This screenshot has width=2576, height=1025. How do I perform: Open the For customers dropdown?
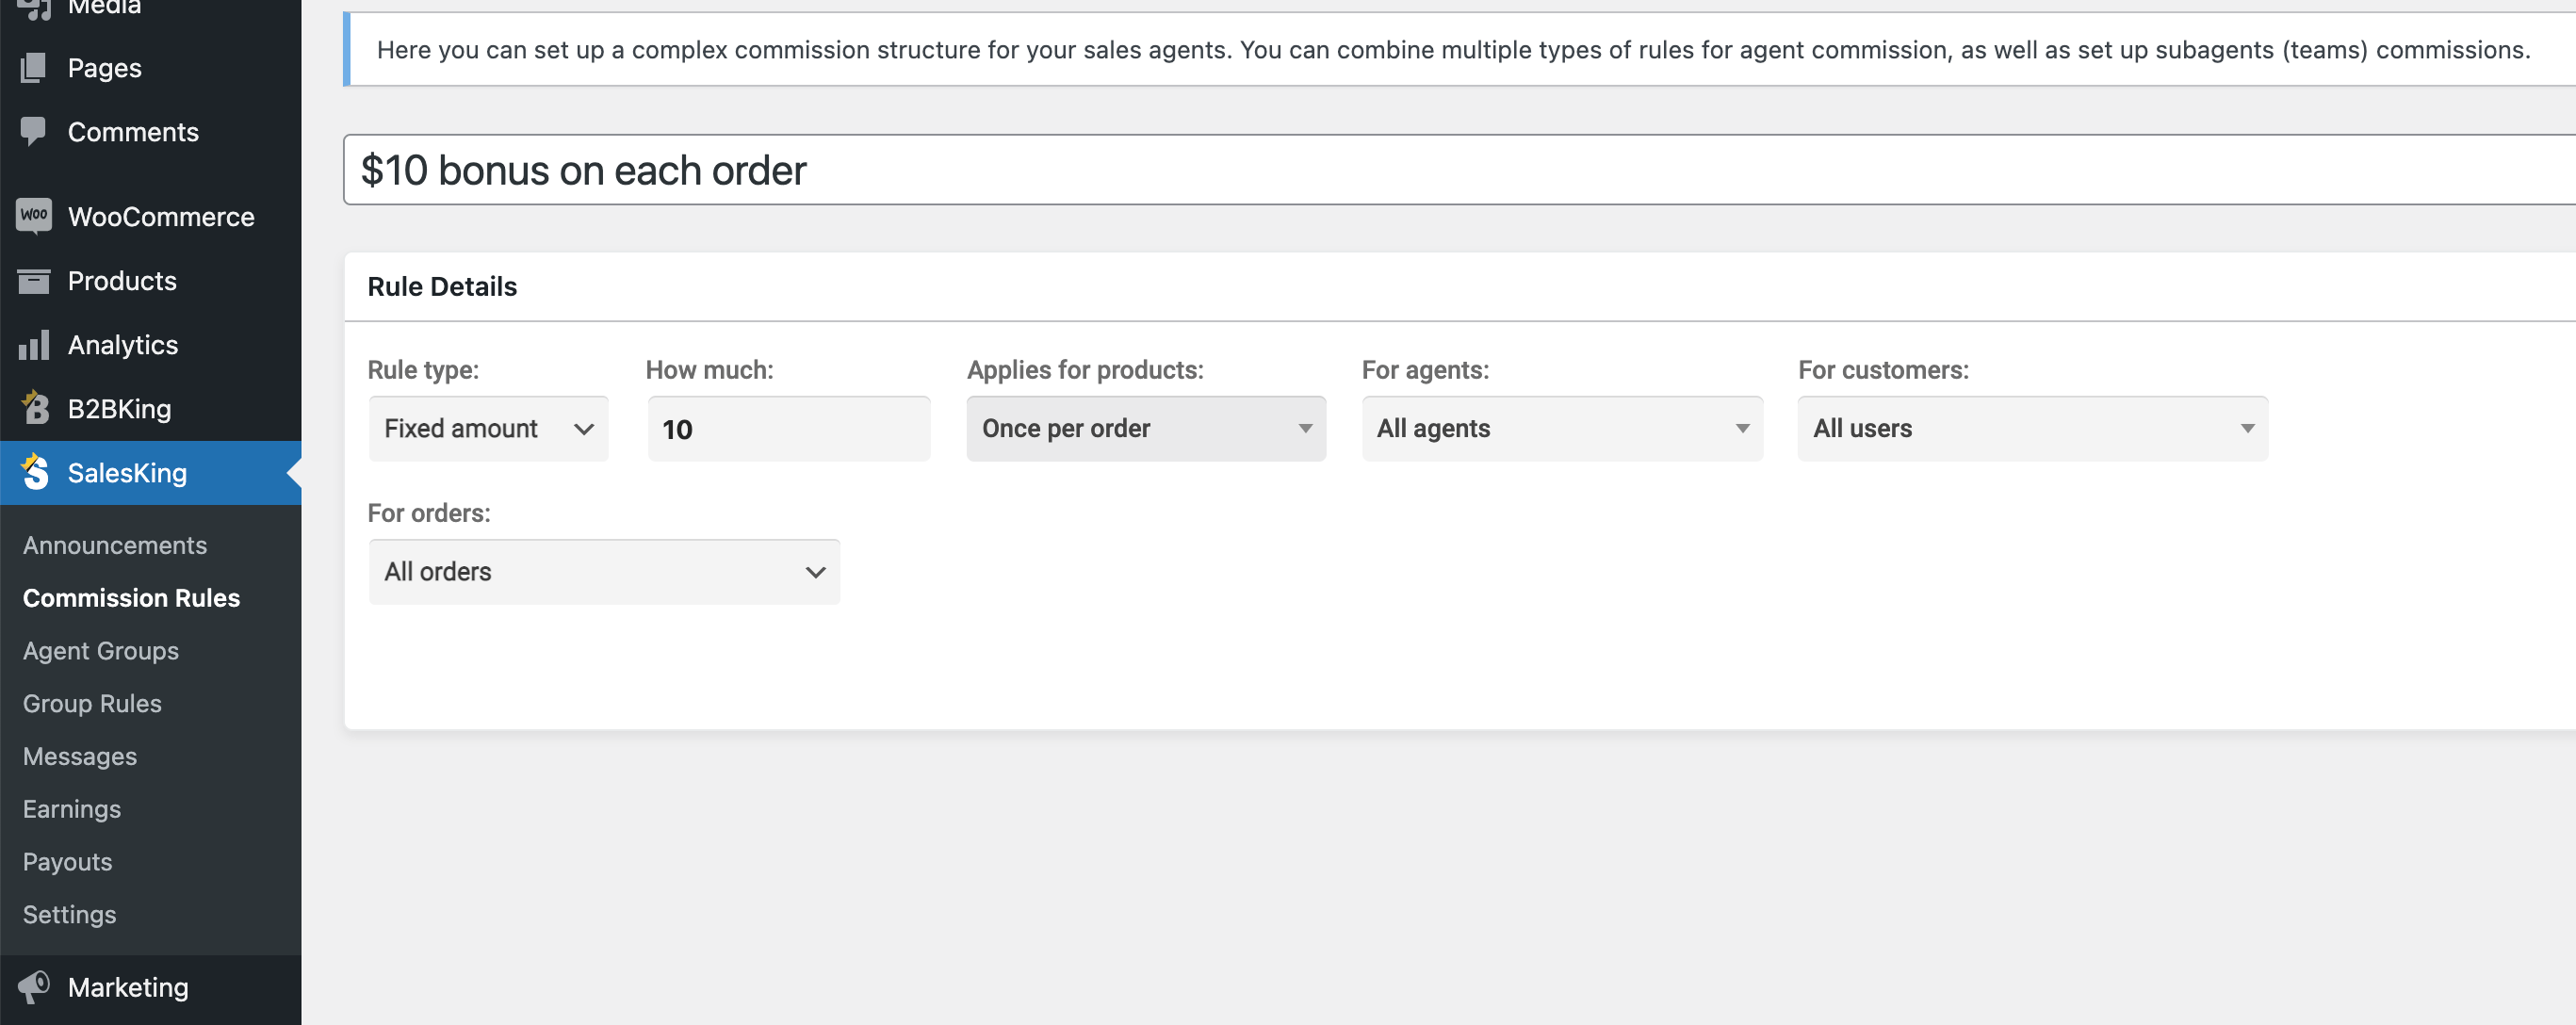[x=2033, y=428]
